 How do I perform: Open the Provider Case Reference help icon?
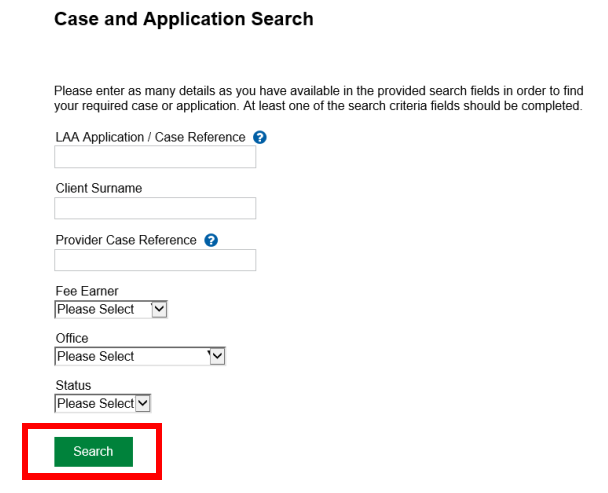point(211,241)
